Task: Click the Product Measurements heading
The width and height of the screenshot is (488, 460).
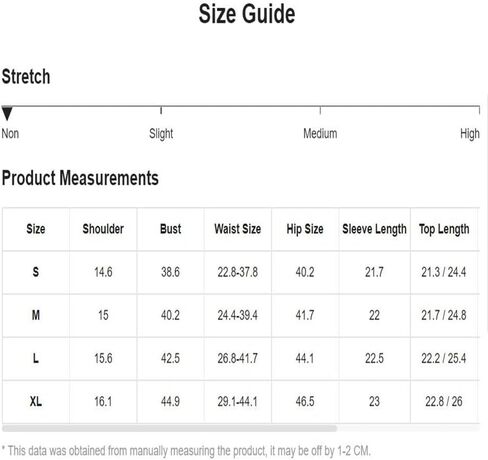Action: point(80,178)
